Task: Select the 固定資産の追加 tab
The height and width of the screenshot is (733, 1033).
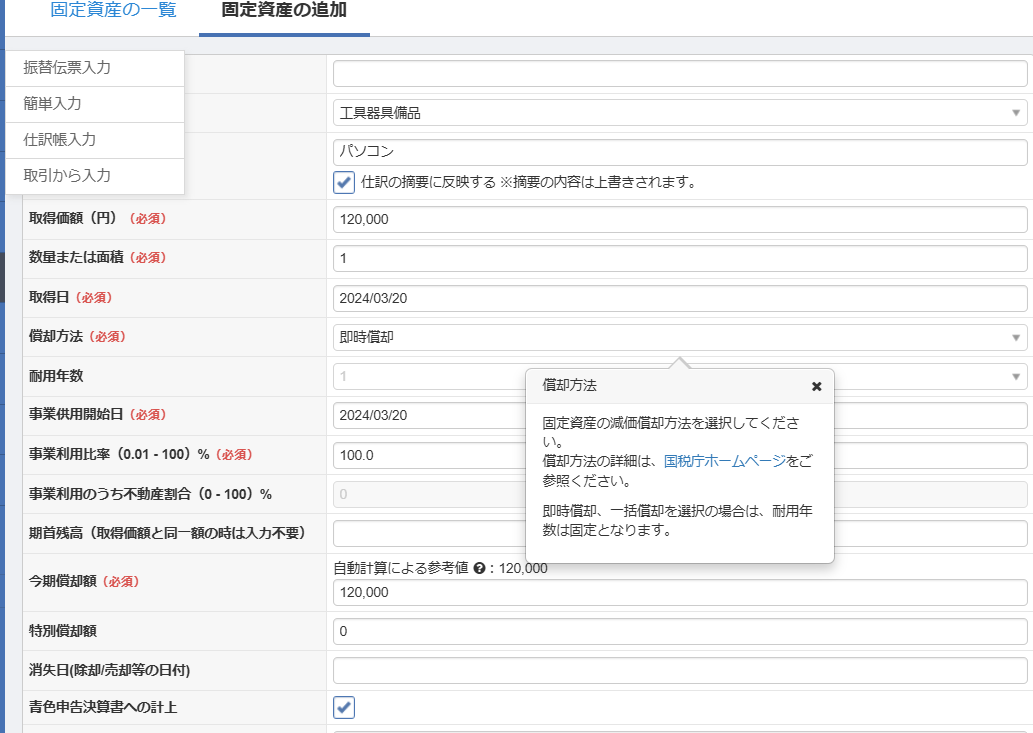Action: pyautogui.click(x=284, y=10)
